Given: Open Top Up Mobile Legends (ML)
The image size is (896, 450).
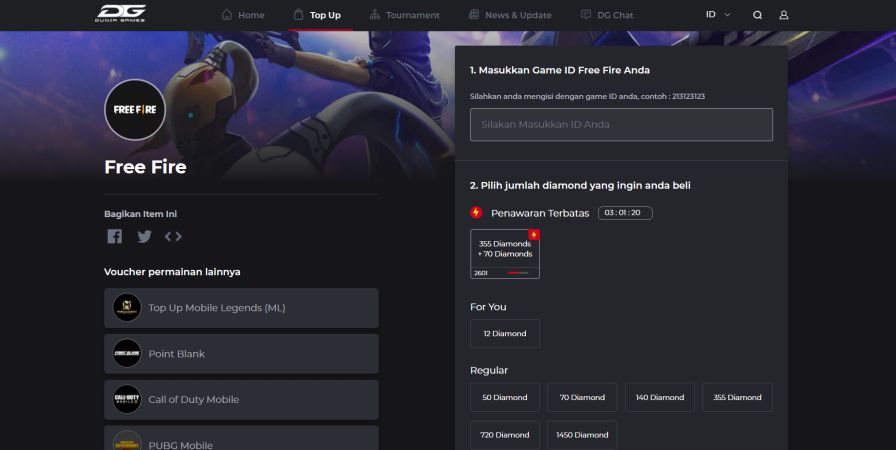Looking at the screenshot, I should 241,308.
